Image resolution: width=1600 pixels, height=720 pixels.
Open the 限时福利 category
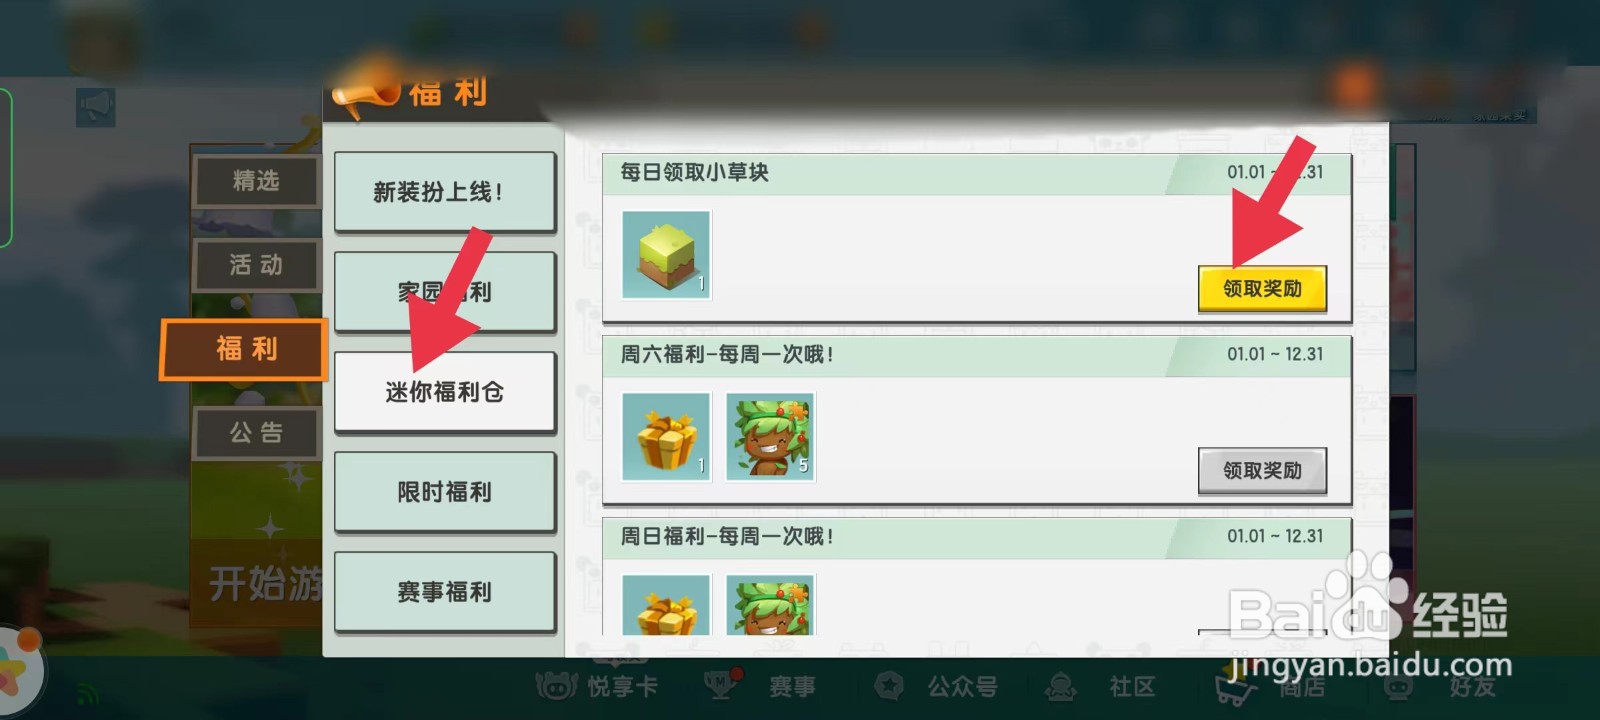tap(445, 492)
